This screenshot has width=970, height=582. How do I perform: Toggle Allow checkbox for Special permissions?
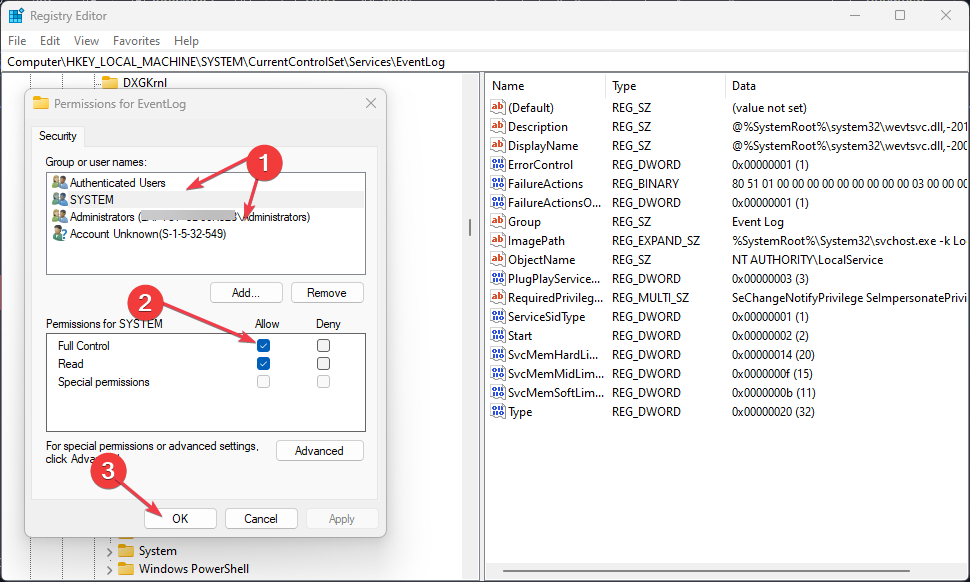tap(263, 382)
